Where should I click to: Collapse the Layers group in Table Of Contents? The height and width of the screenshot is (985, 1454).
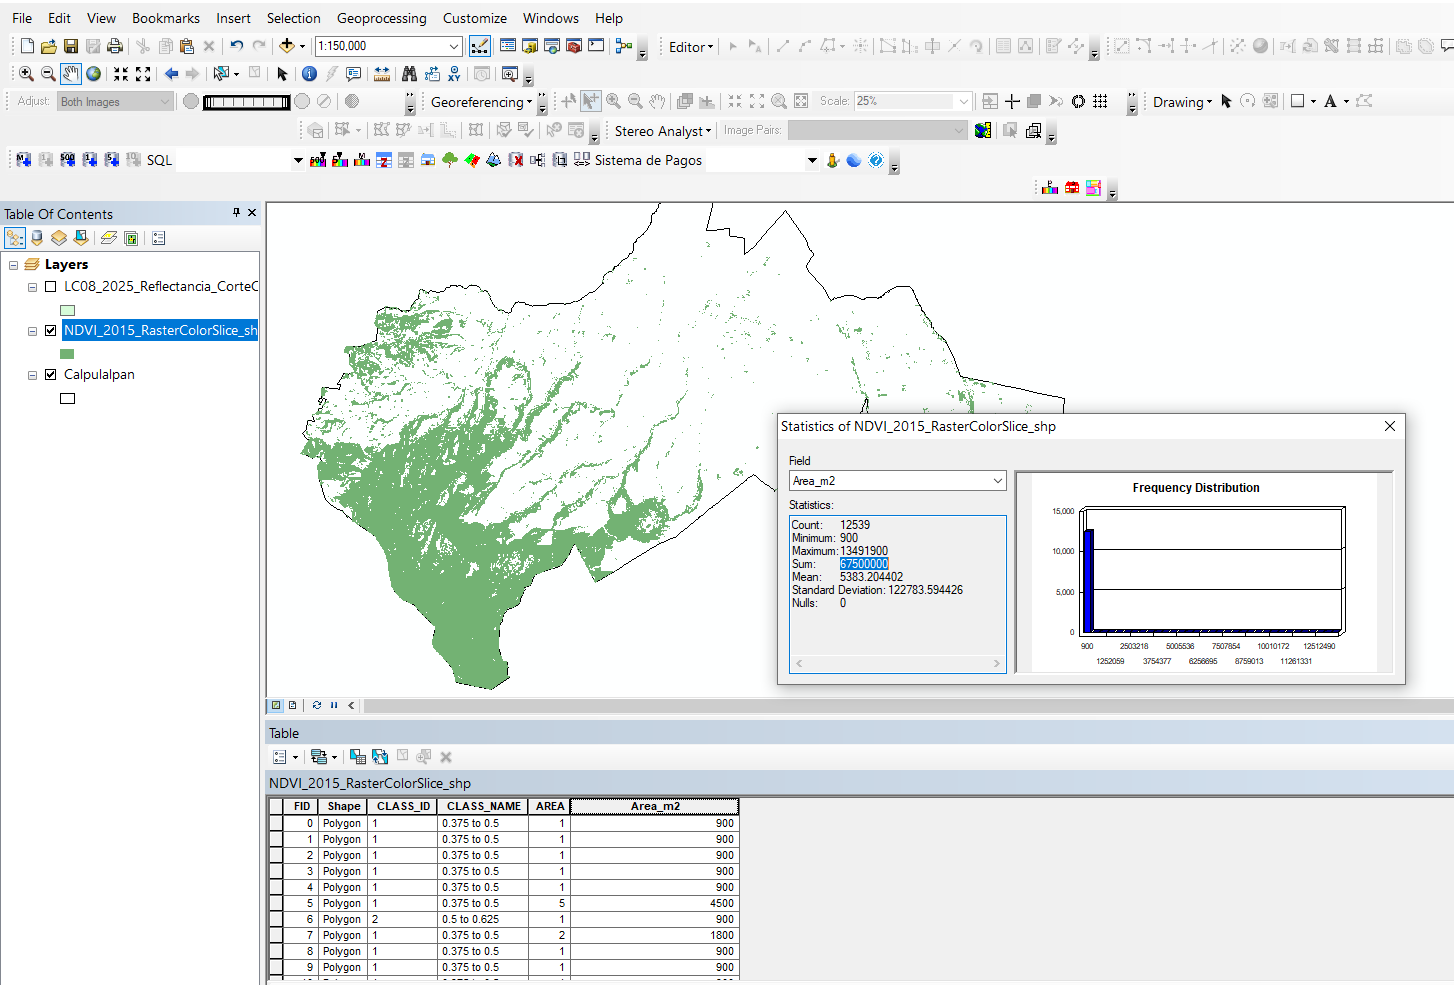click(x=13, y=265)
